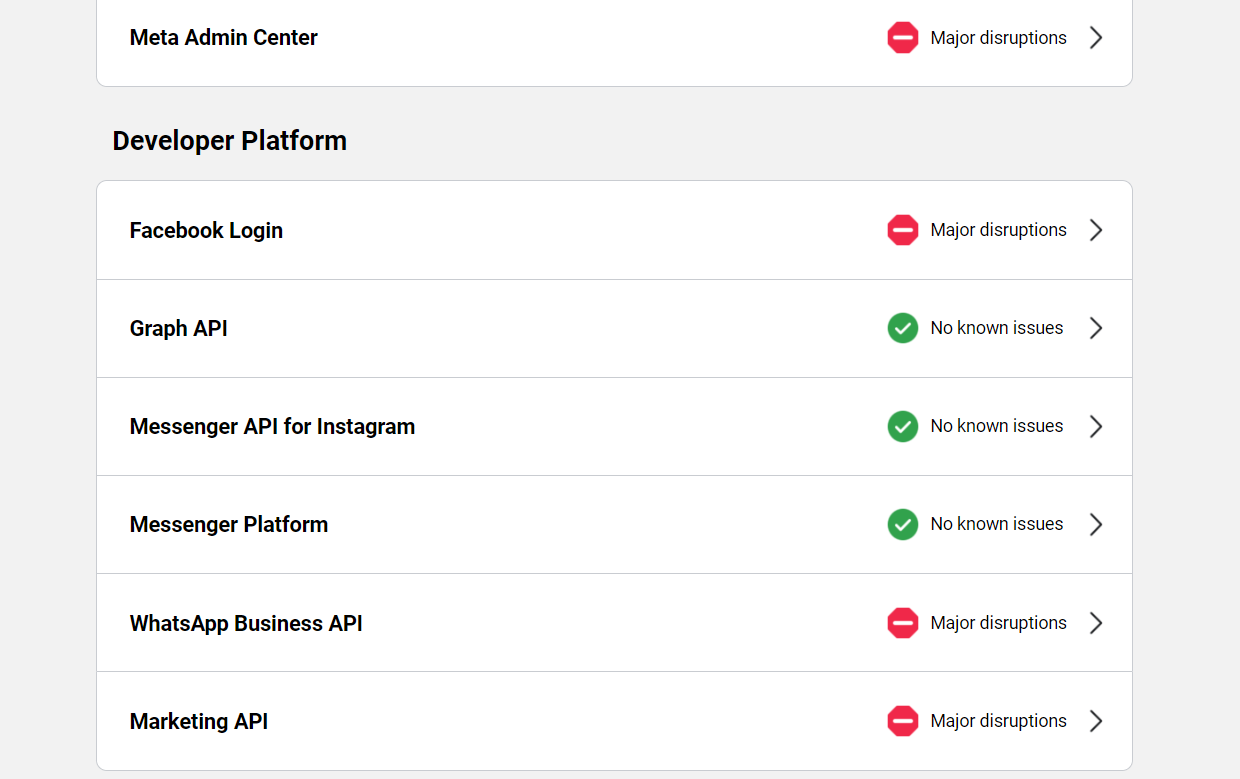Click the red stop icon for Meta Admin Center
Screen dimensions: 1240x779
point(902,38)
